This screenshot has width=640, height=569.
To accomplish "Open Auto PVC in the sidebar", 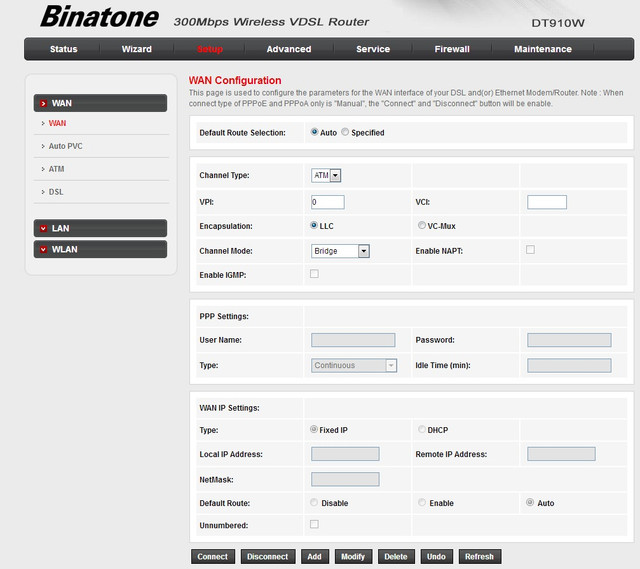I will click(65, 146).
